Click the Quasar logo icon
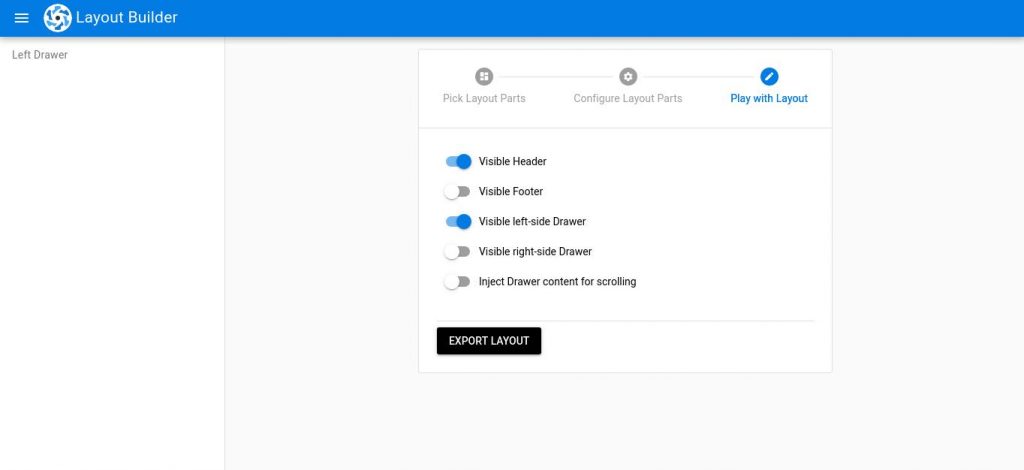 tap(57, 18)
